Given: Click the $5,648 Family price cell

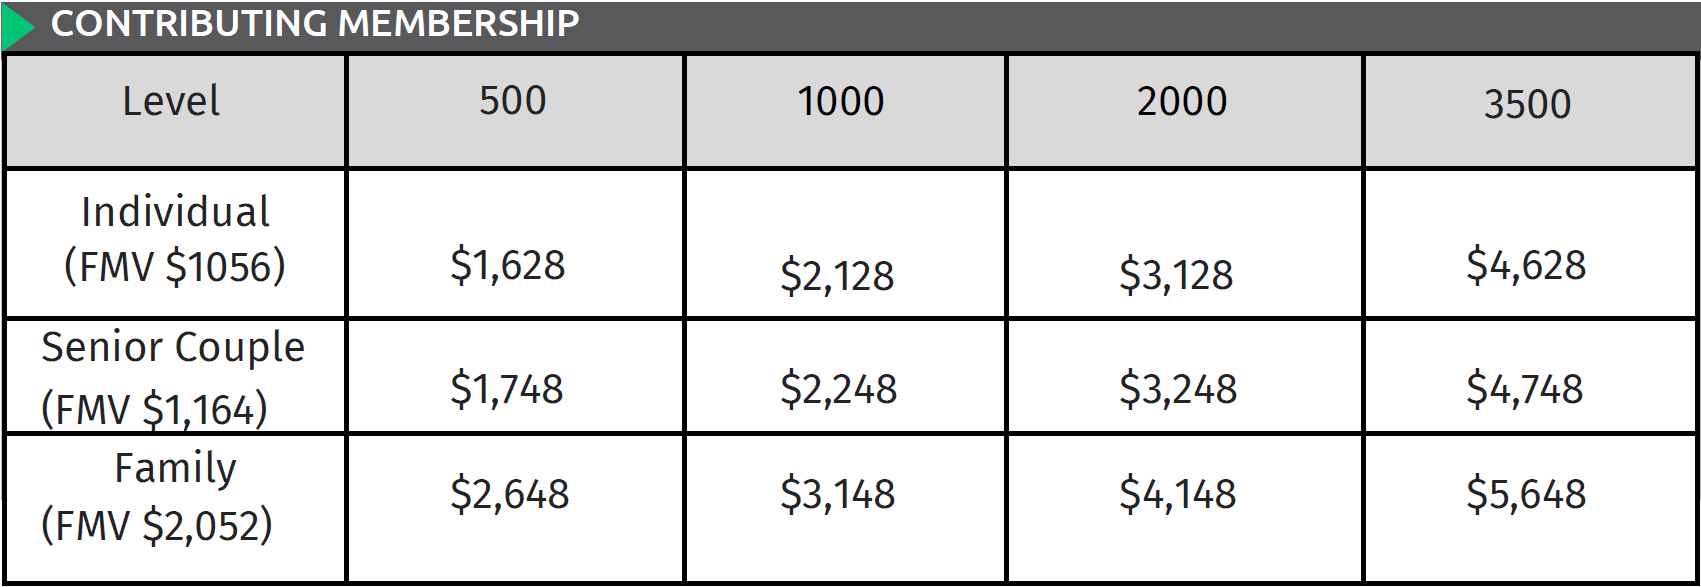Looking at the screenshot, I should [x=1526, y=494].
